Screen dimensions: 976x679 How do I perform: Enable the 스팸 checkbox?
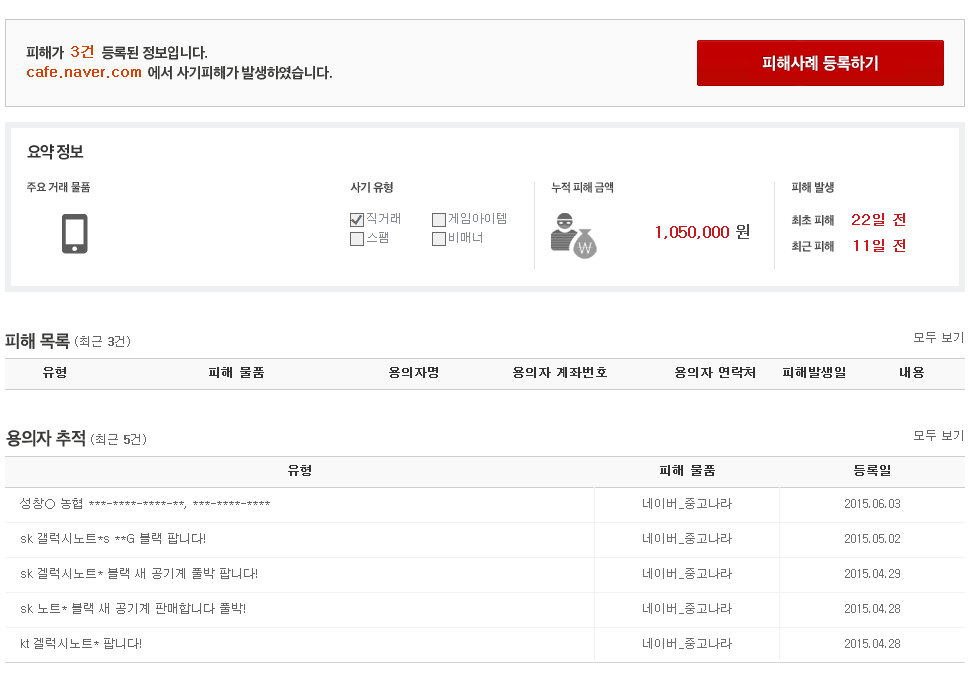(357, 239)
